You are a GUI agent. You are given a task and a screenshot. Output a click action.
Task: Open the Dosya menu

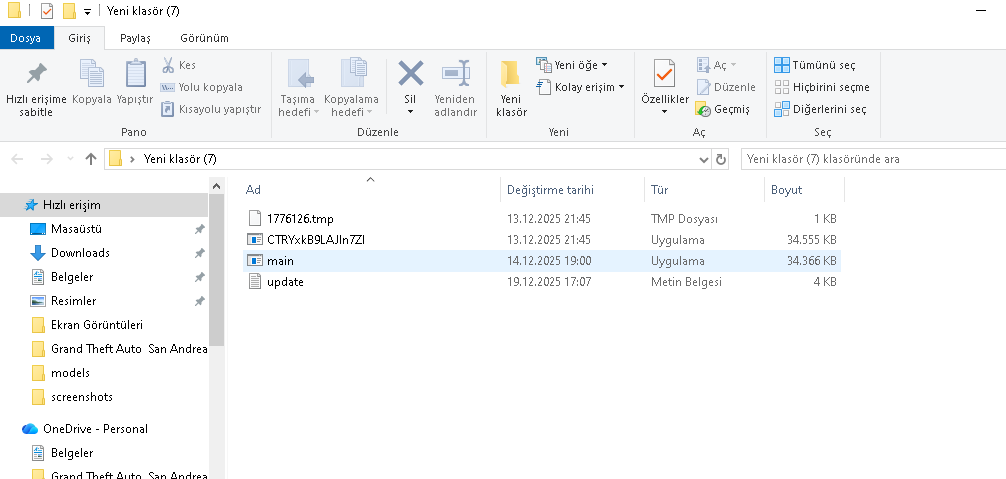click(26, 38)
